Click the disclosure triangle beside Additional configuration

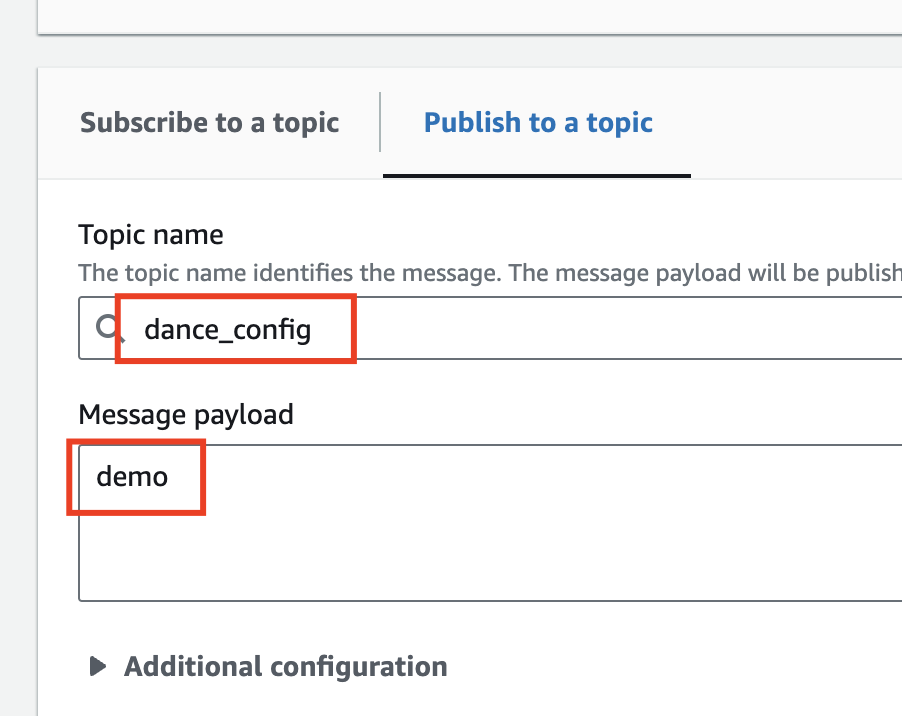pyautogui.click(x=97, y=666)
